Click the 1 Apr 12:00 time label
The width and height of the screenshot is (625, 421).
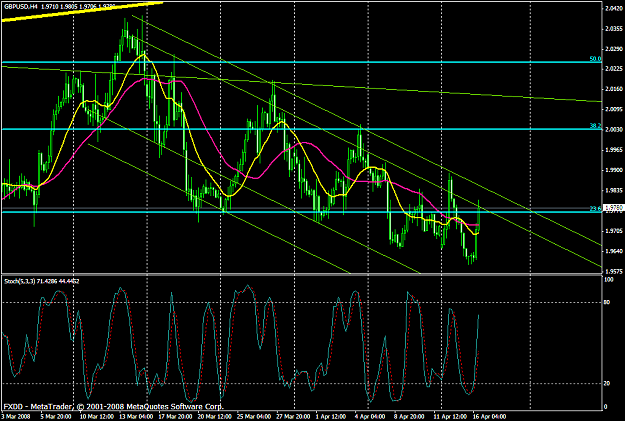[332, 417]
